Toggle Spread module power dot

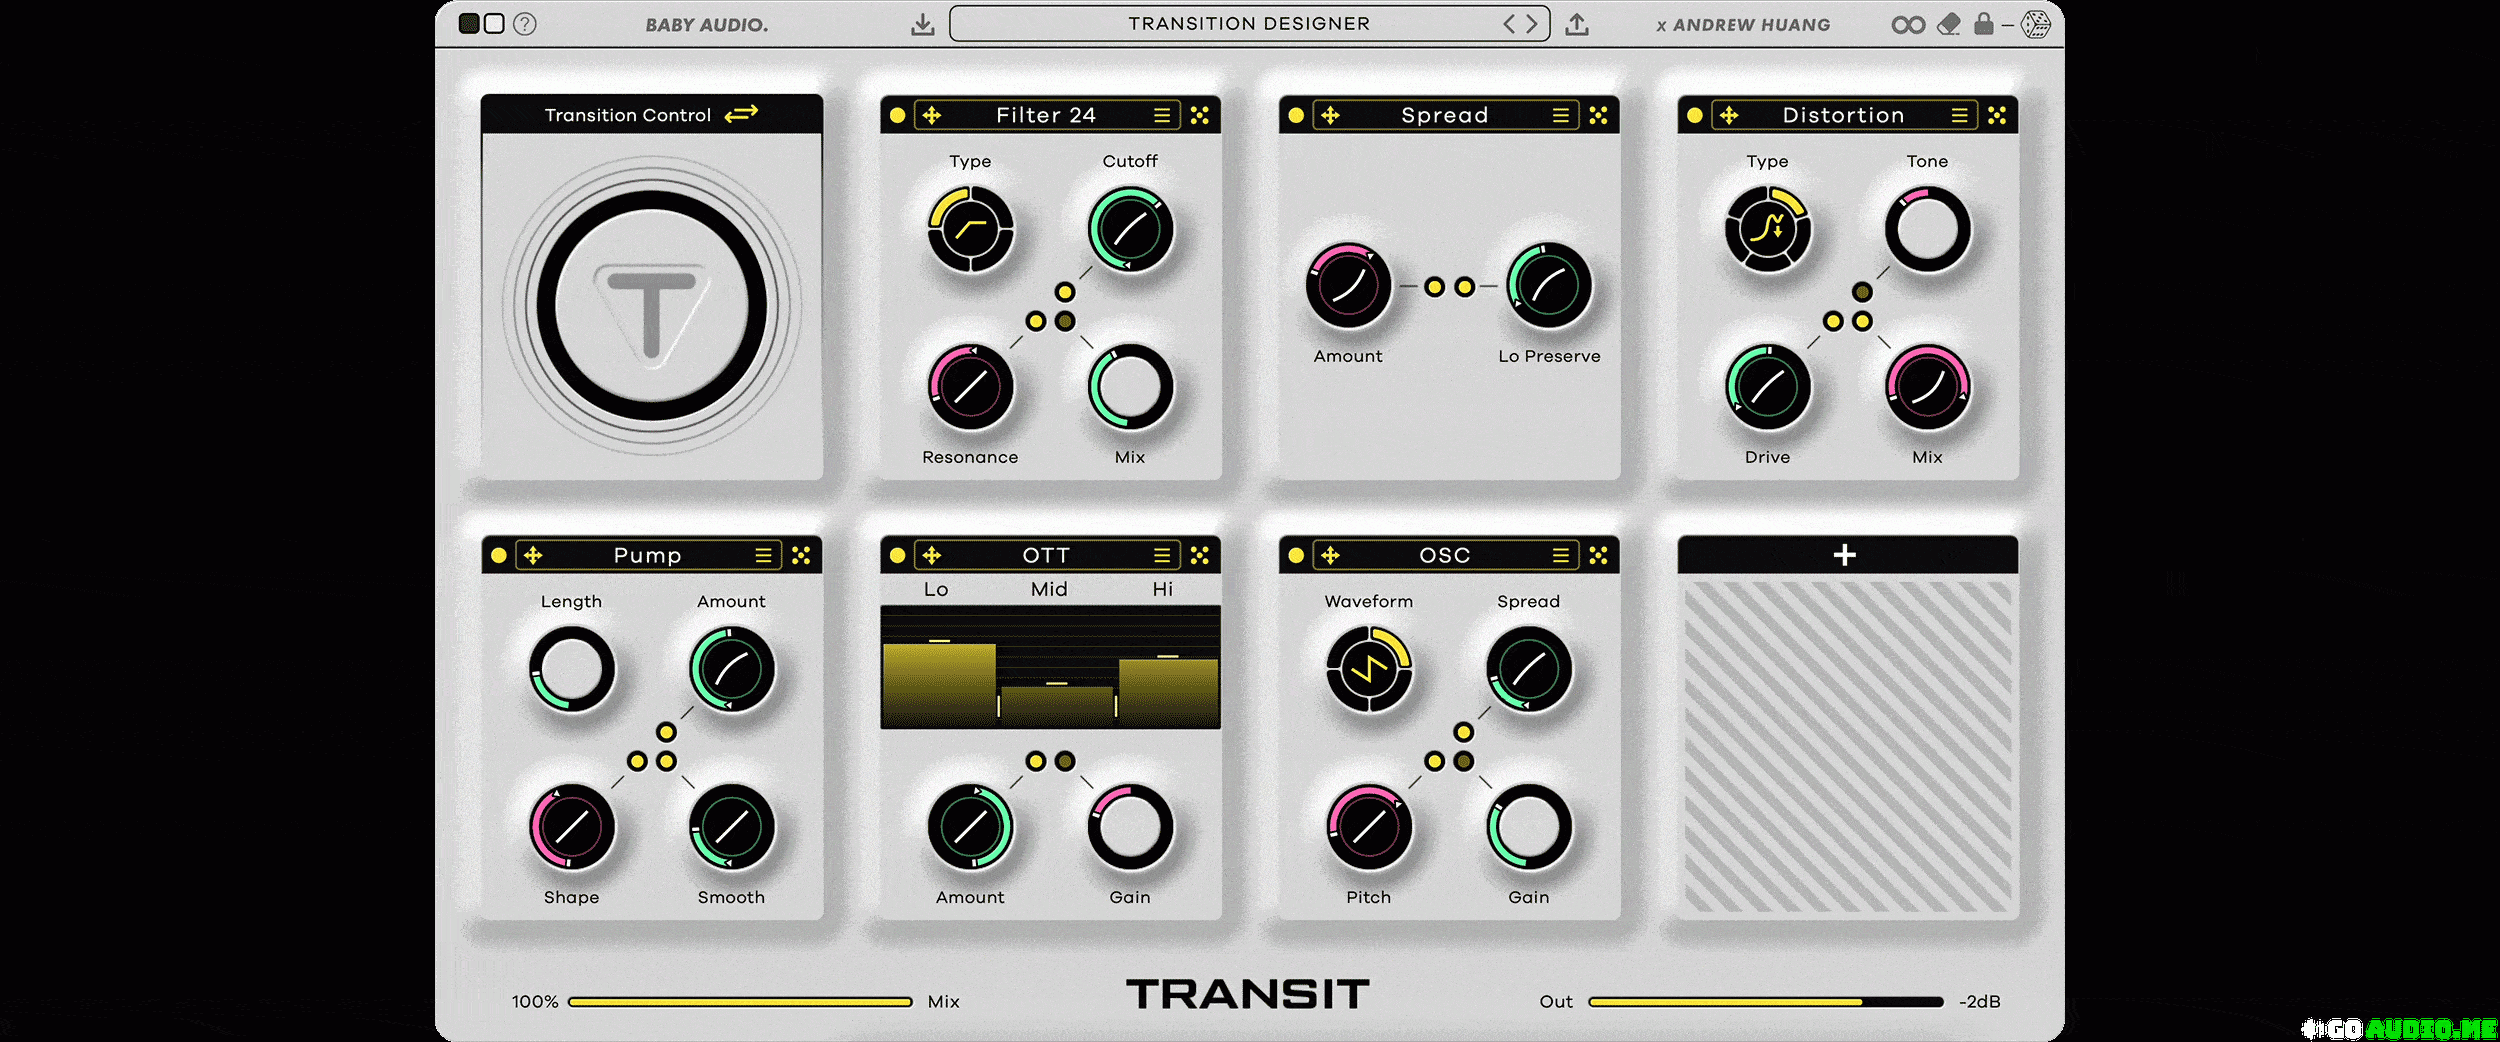[1296, 115]
